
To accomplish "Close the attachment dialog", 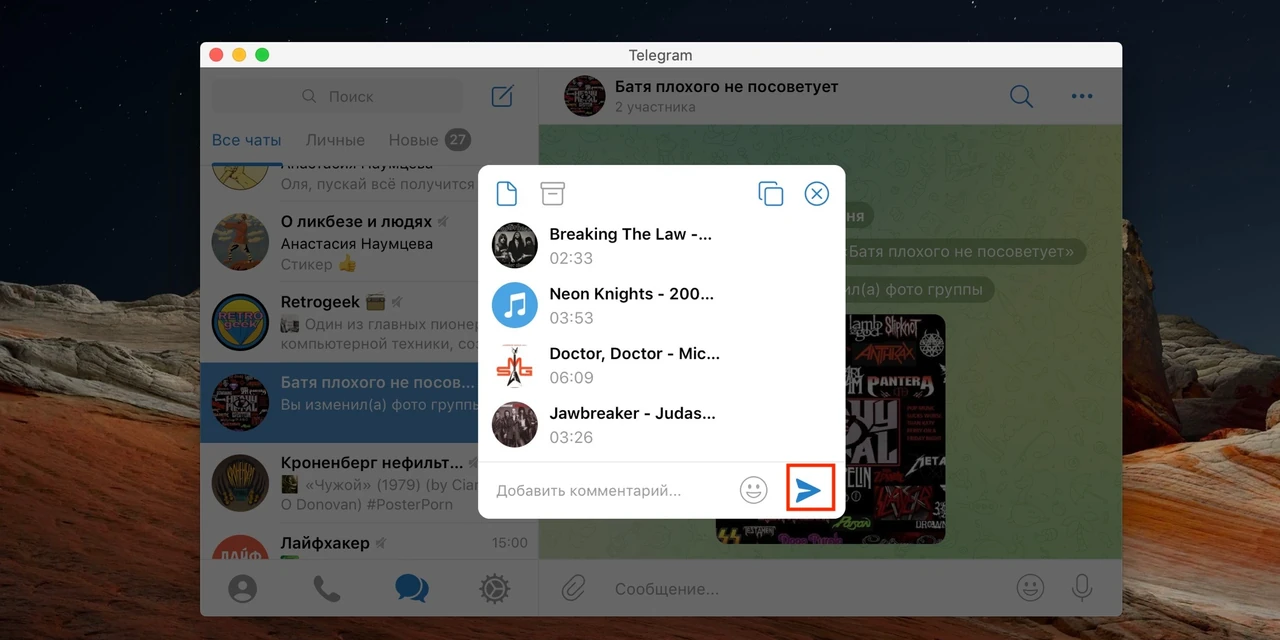I will click(817, 194).
